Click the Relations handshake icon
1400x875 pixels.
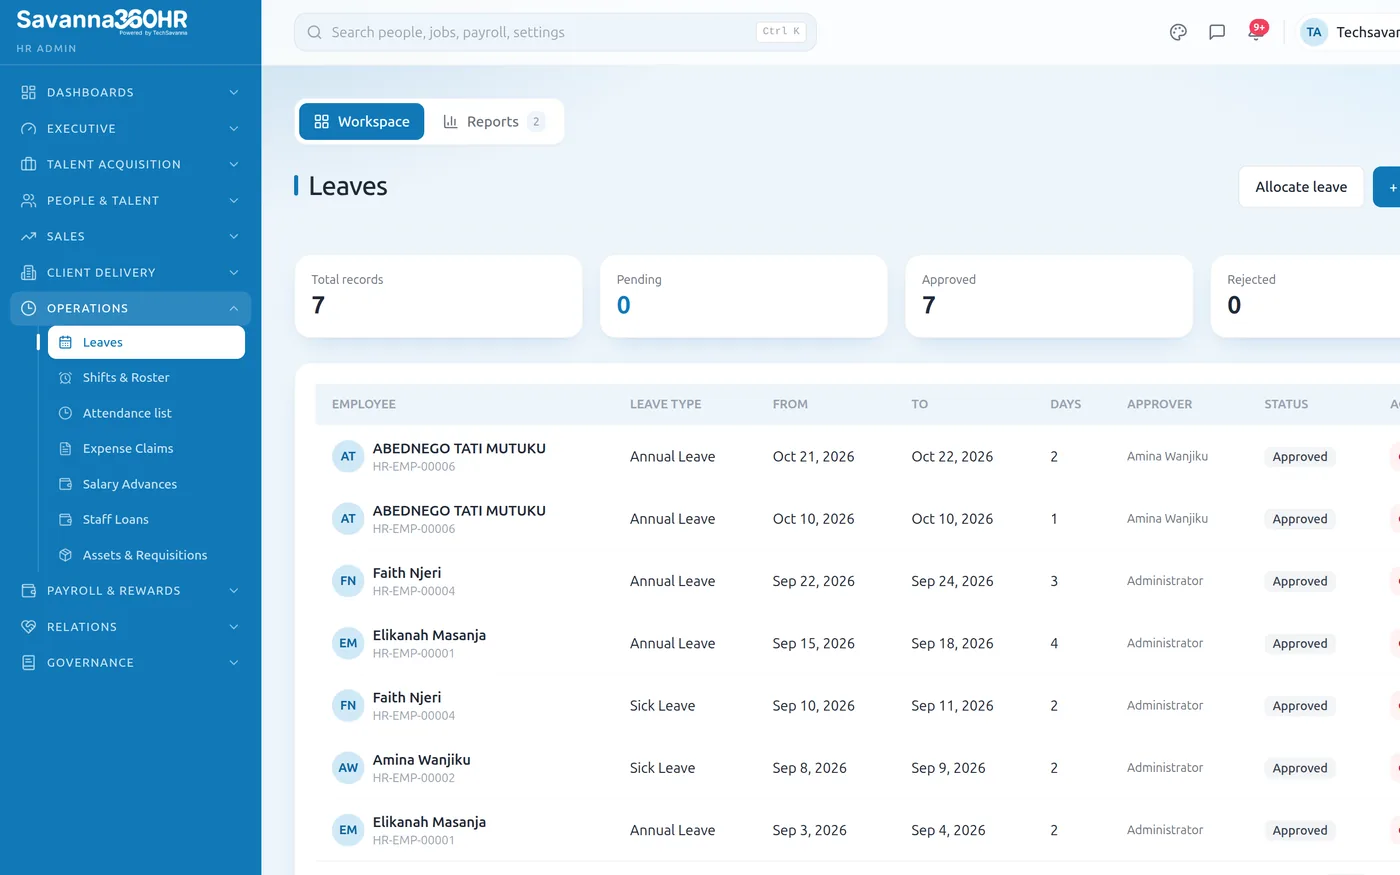coord(28,626)
